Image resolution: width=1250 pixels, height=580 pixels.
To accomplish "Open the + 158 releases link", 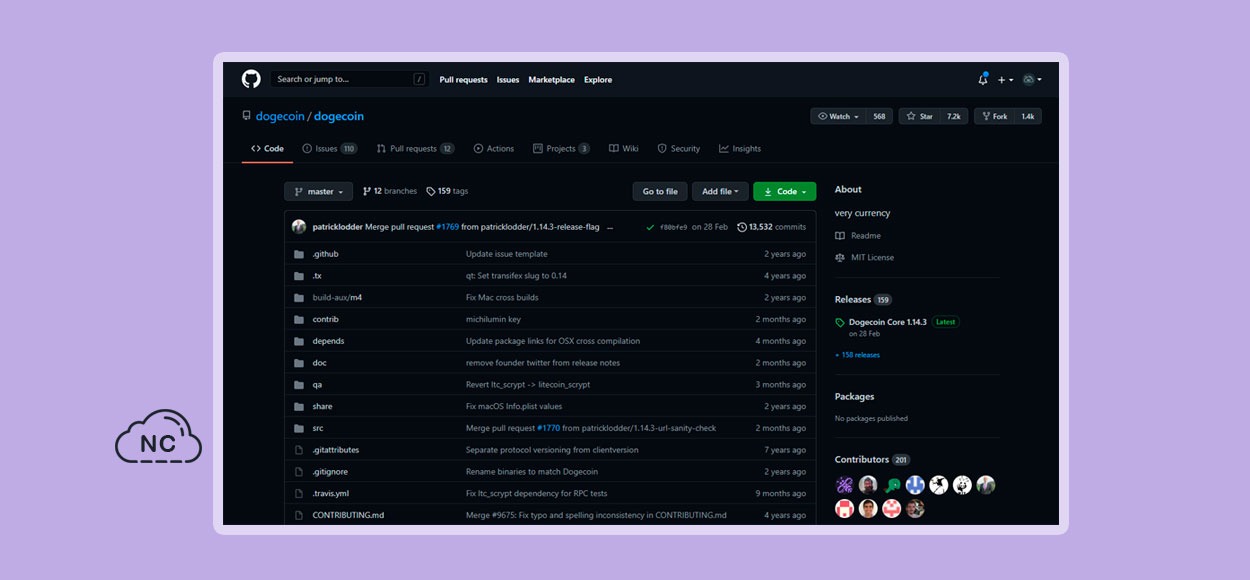I will [858, 355].
